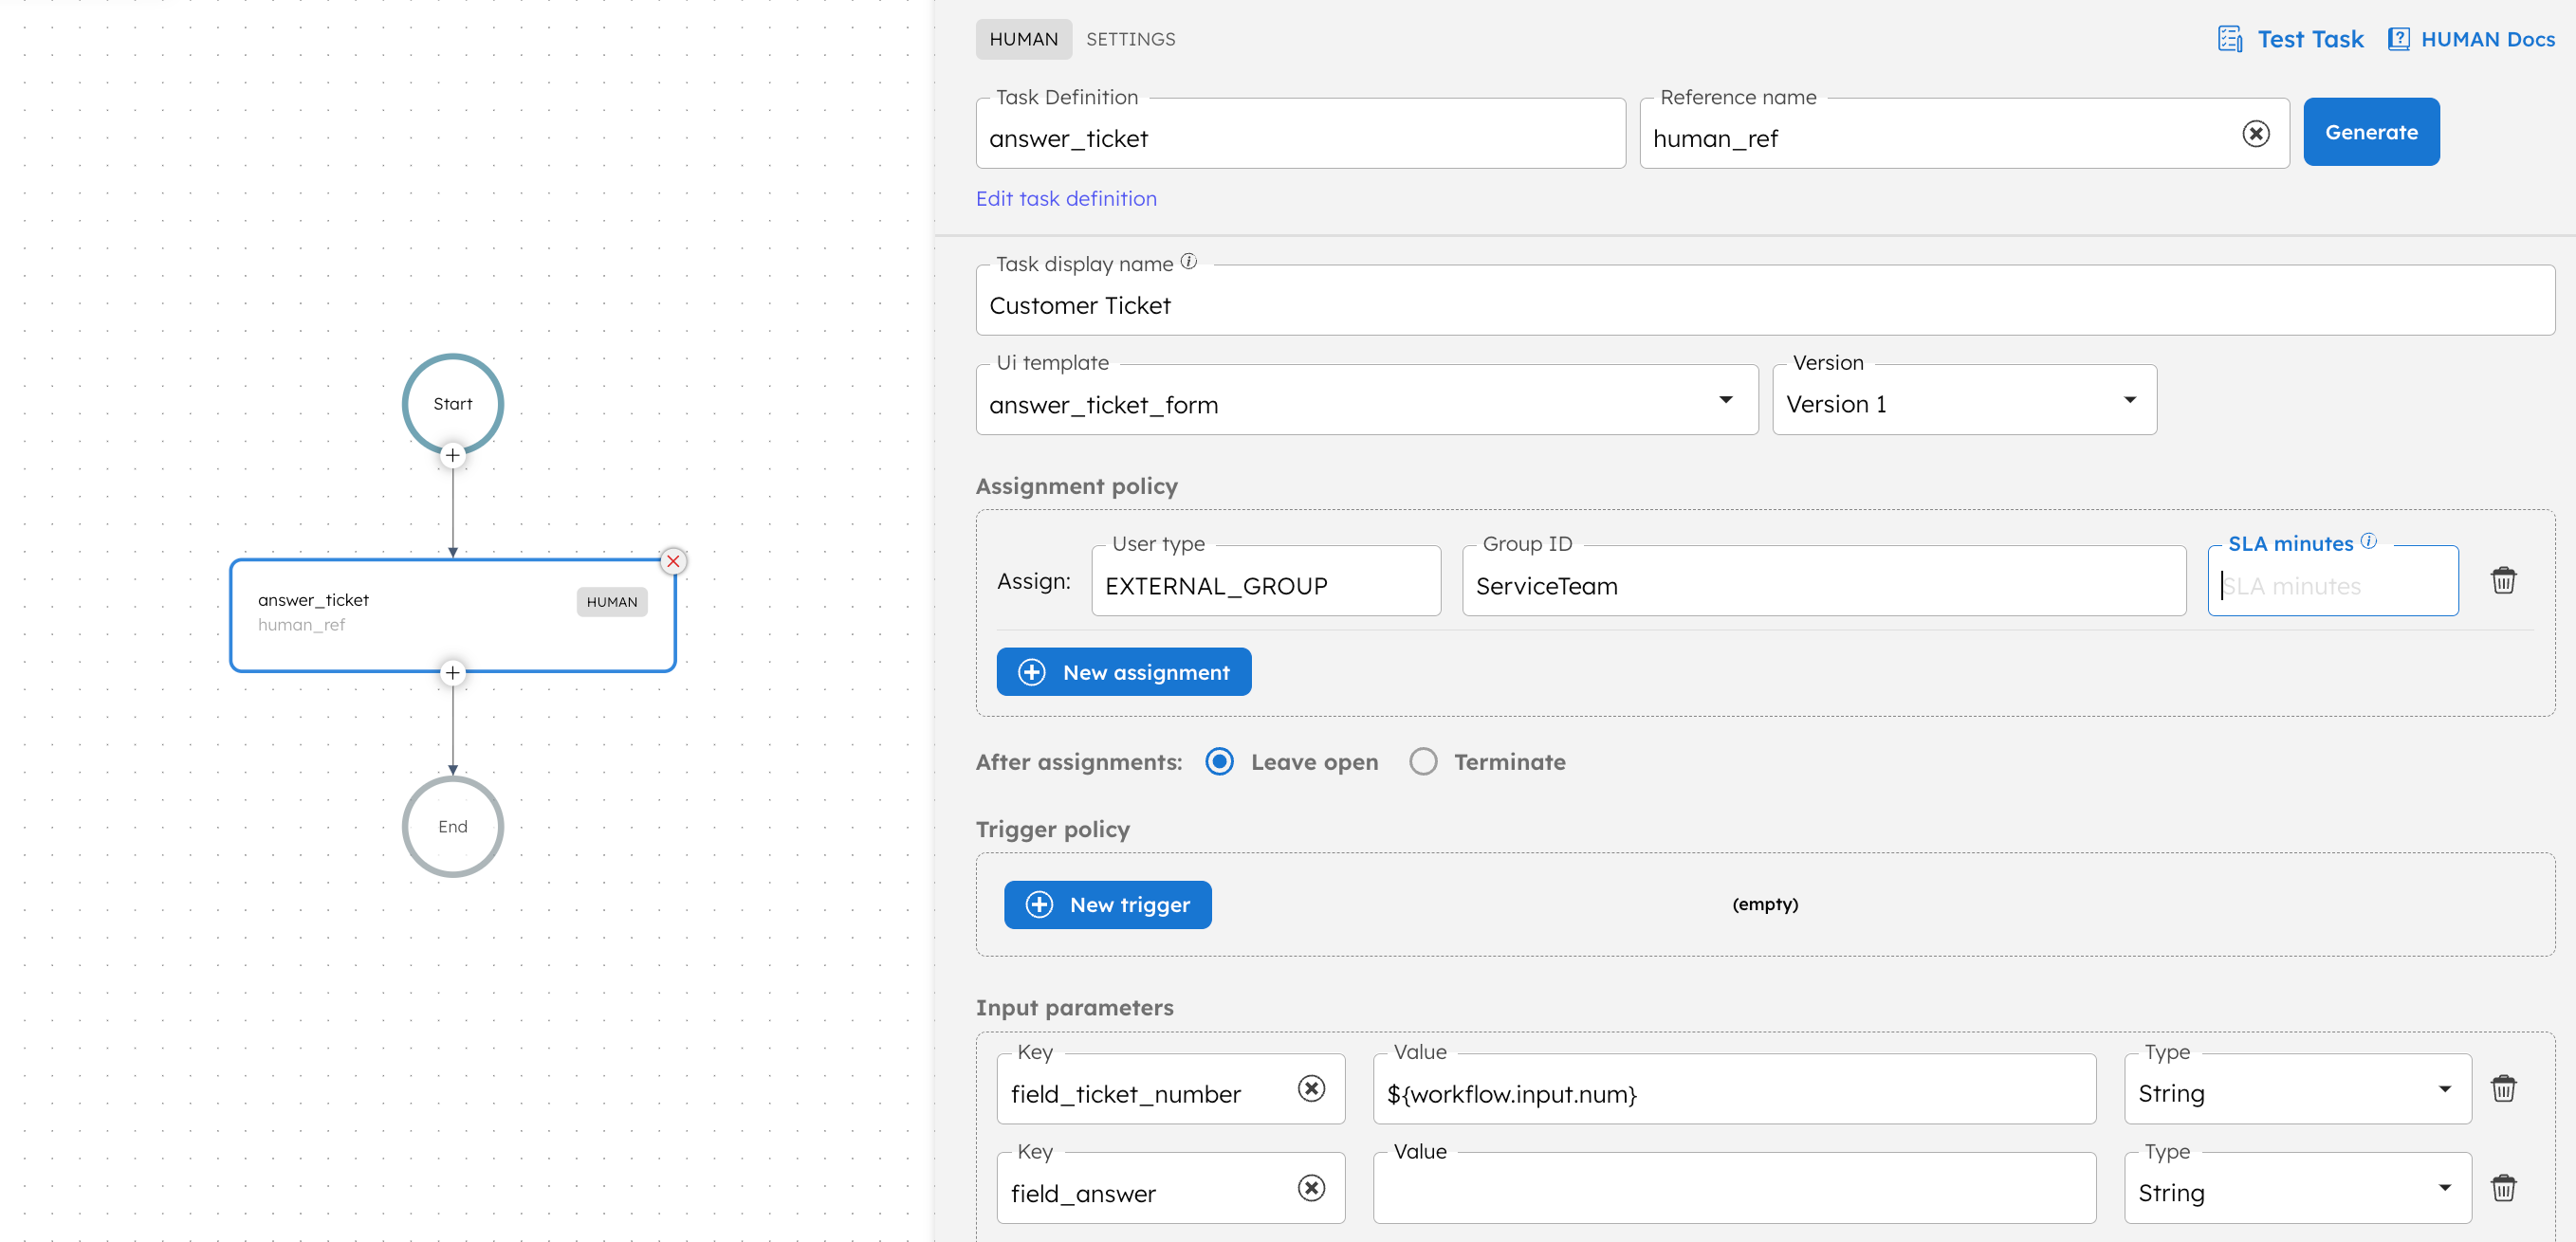Image resolution: width=2576 pixels, height=1242 pixels.
Task: Switch to the HUMAN tab
Action: (1023, 39)
